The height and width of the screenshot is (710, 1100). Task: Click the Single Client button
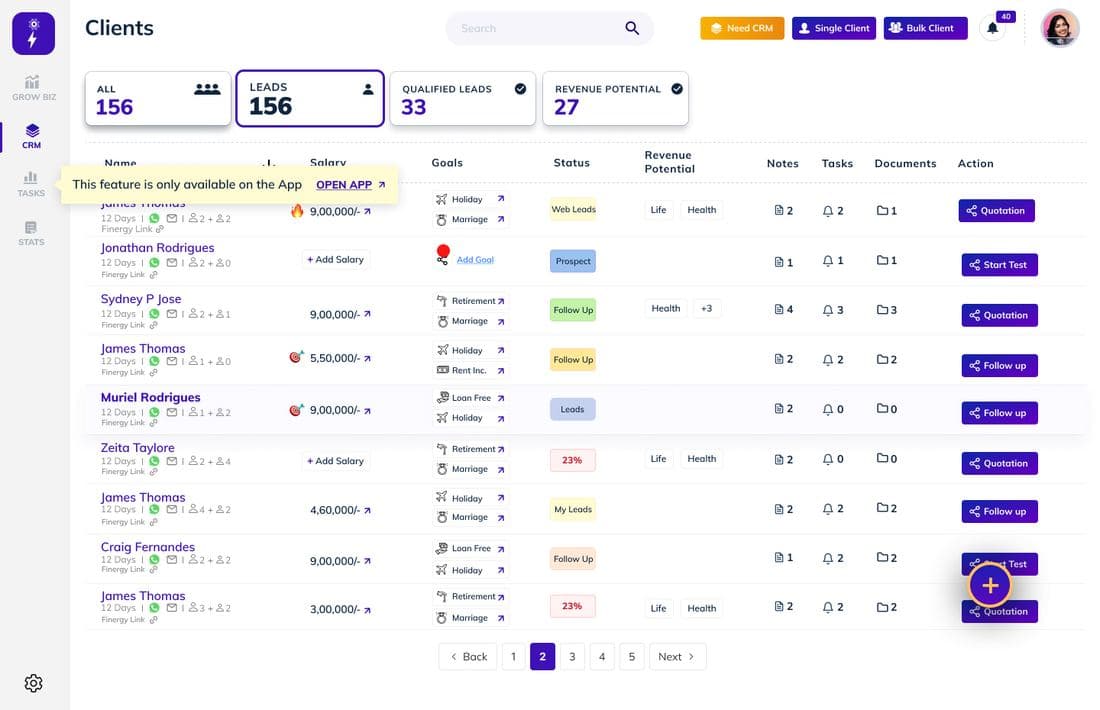(x=834, y=28)
